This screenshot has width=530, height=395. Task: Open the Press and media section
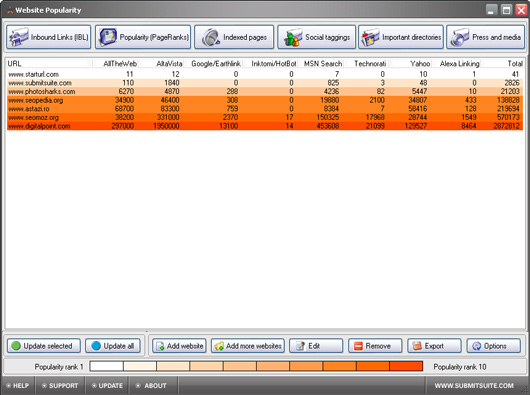coord(485,37)
